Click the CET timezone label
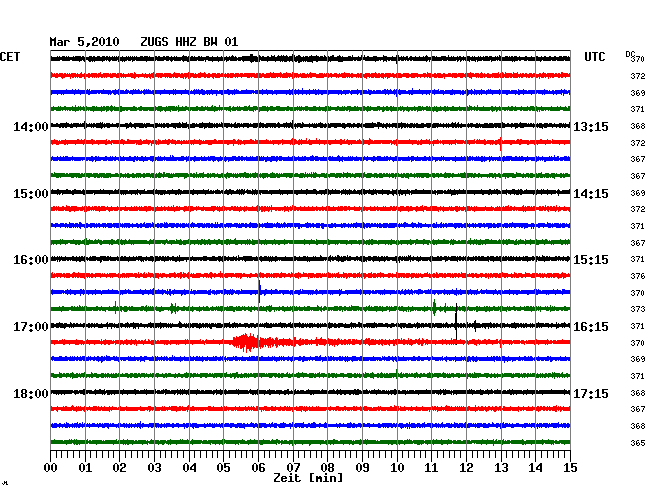This screenshot has height=494, width=650. (x=10, y=57)
